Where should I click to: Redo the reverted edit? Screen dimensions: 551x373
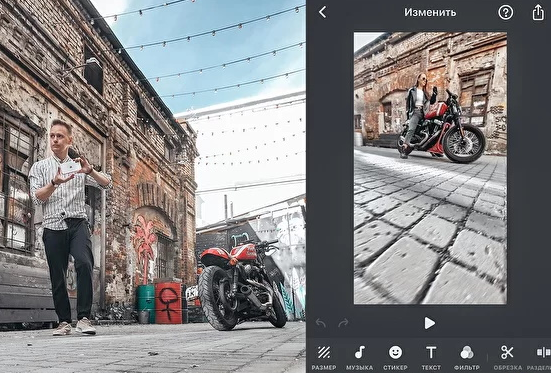pyautogui.click(x=343, y=323)
